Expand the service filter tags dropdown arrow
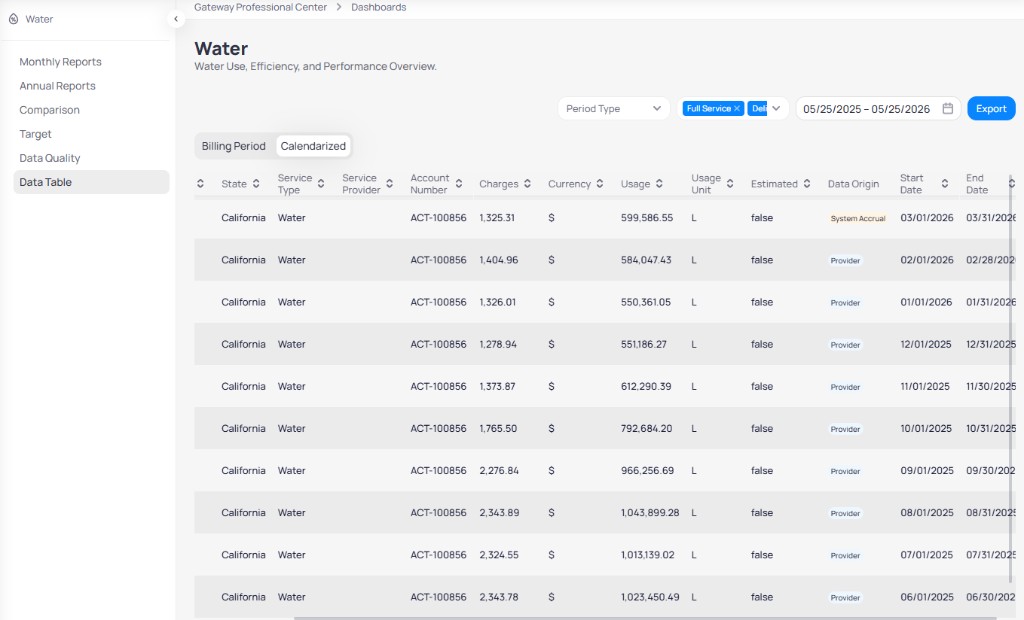This screenshot has width=1024, height=620. pyautogui.click(x=776, y=108)
